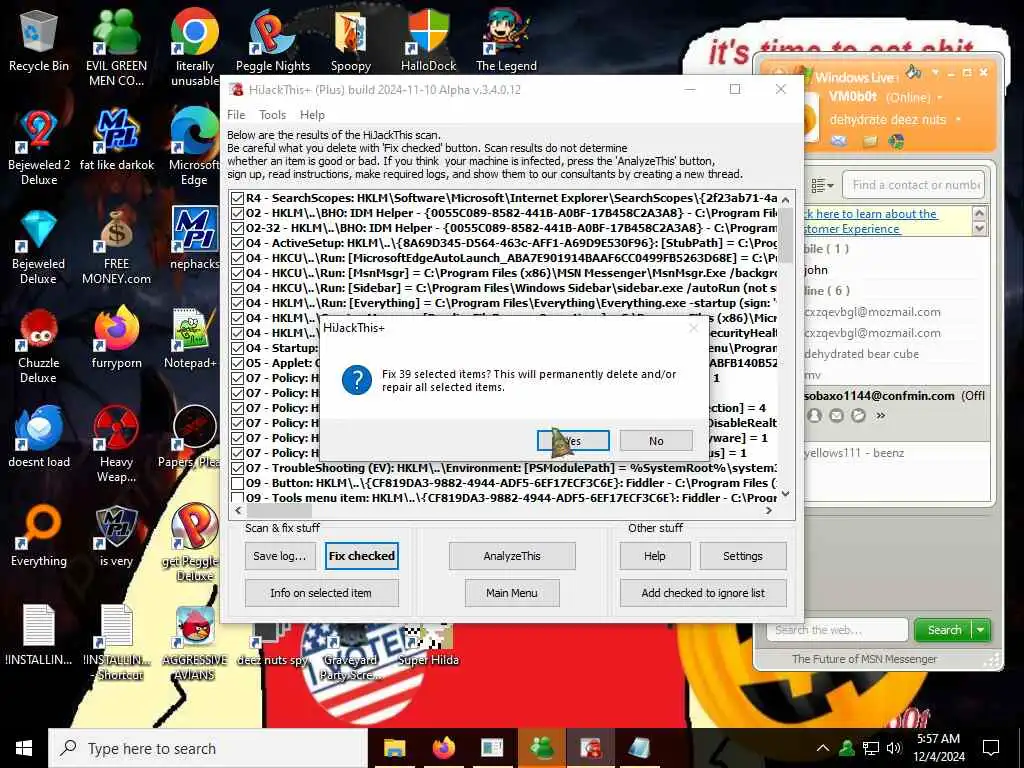Uncheck the O4 MsnMsgr Run entry
Screen dimensions: 1024x768
coord(237,274)
